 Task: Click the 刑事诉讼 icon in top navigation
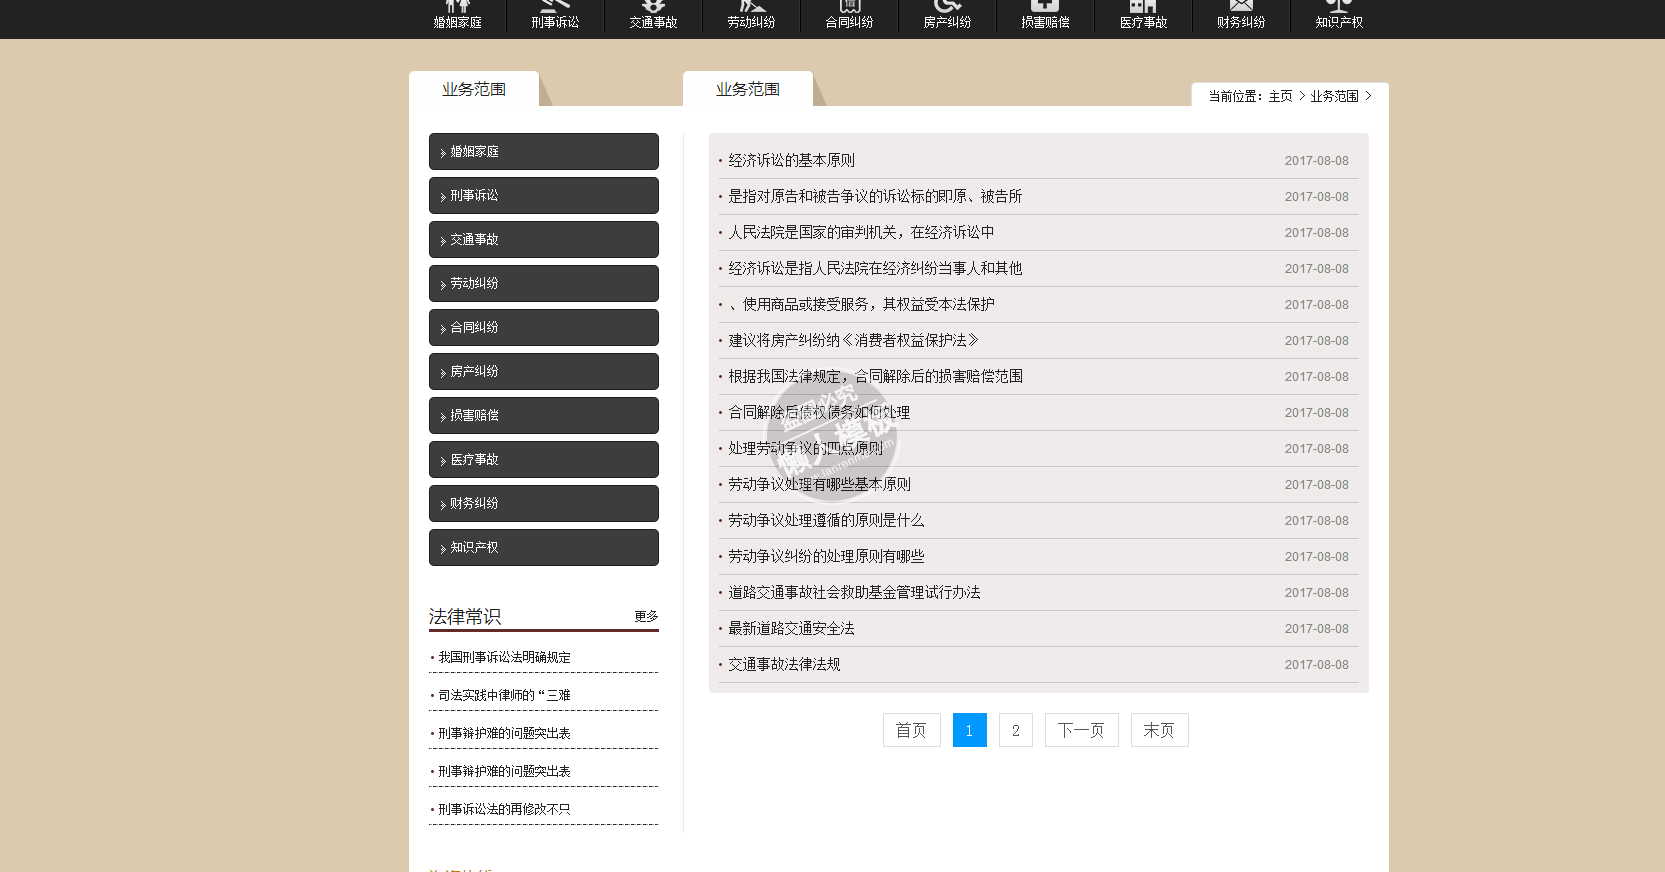click(555, 15)
